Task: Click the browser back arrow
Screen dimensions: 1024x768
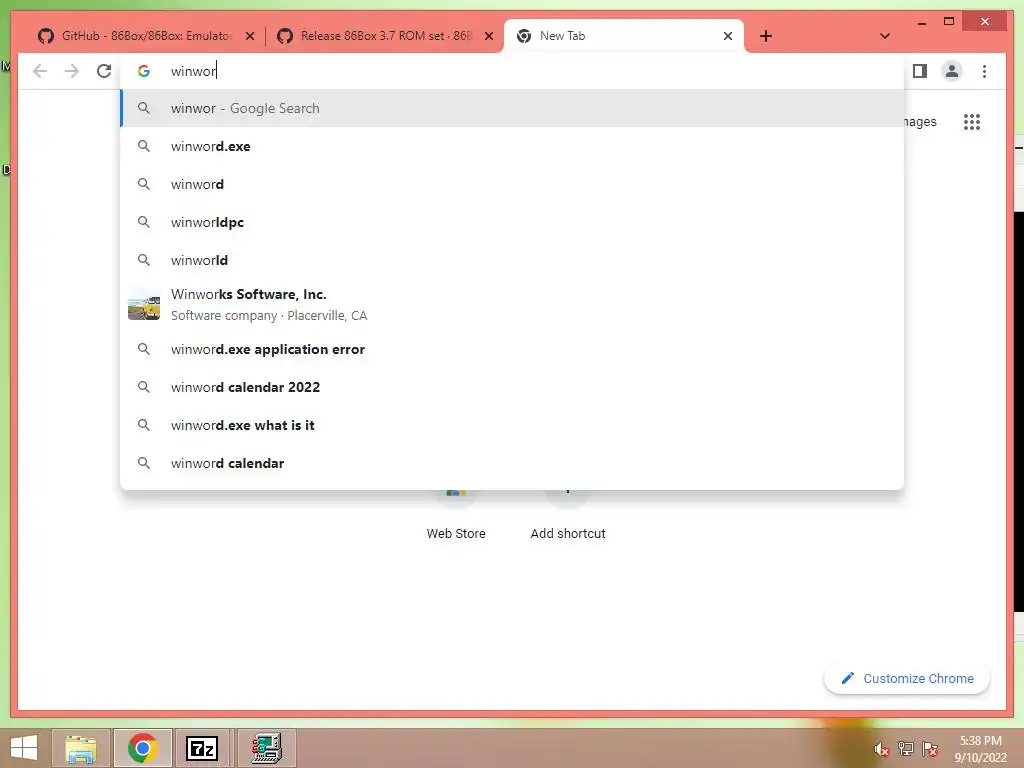Action: pyautogui.click(x=40, y=71)
